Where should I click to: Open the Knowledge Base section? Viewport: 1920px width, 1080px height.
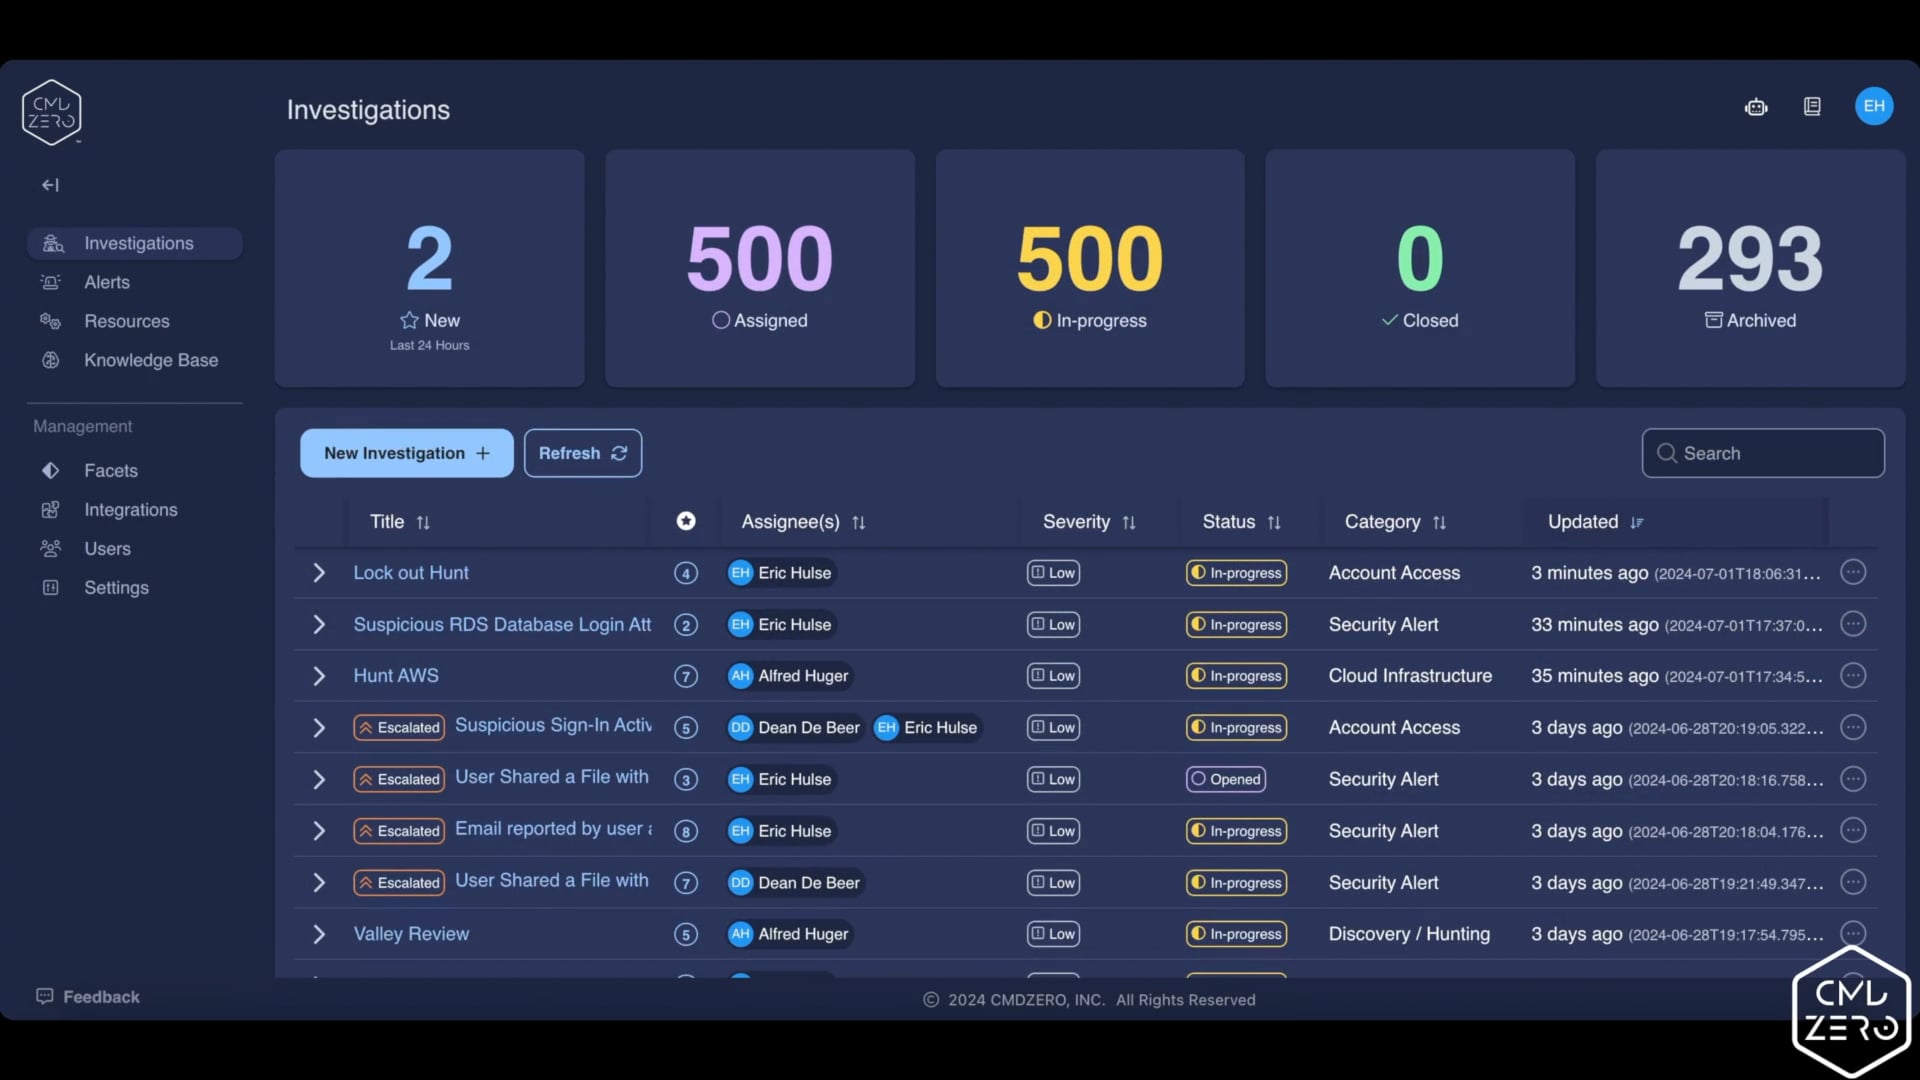150,360
